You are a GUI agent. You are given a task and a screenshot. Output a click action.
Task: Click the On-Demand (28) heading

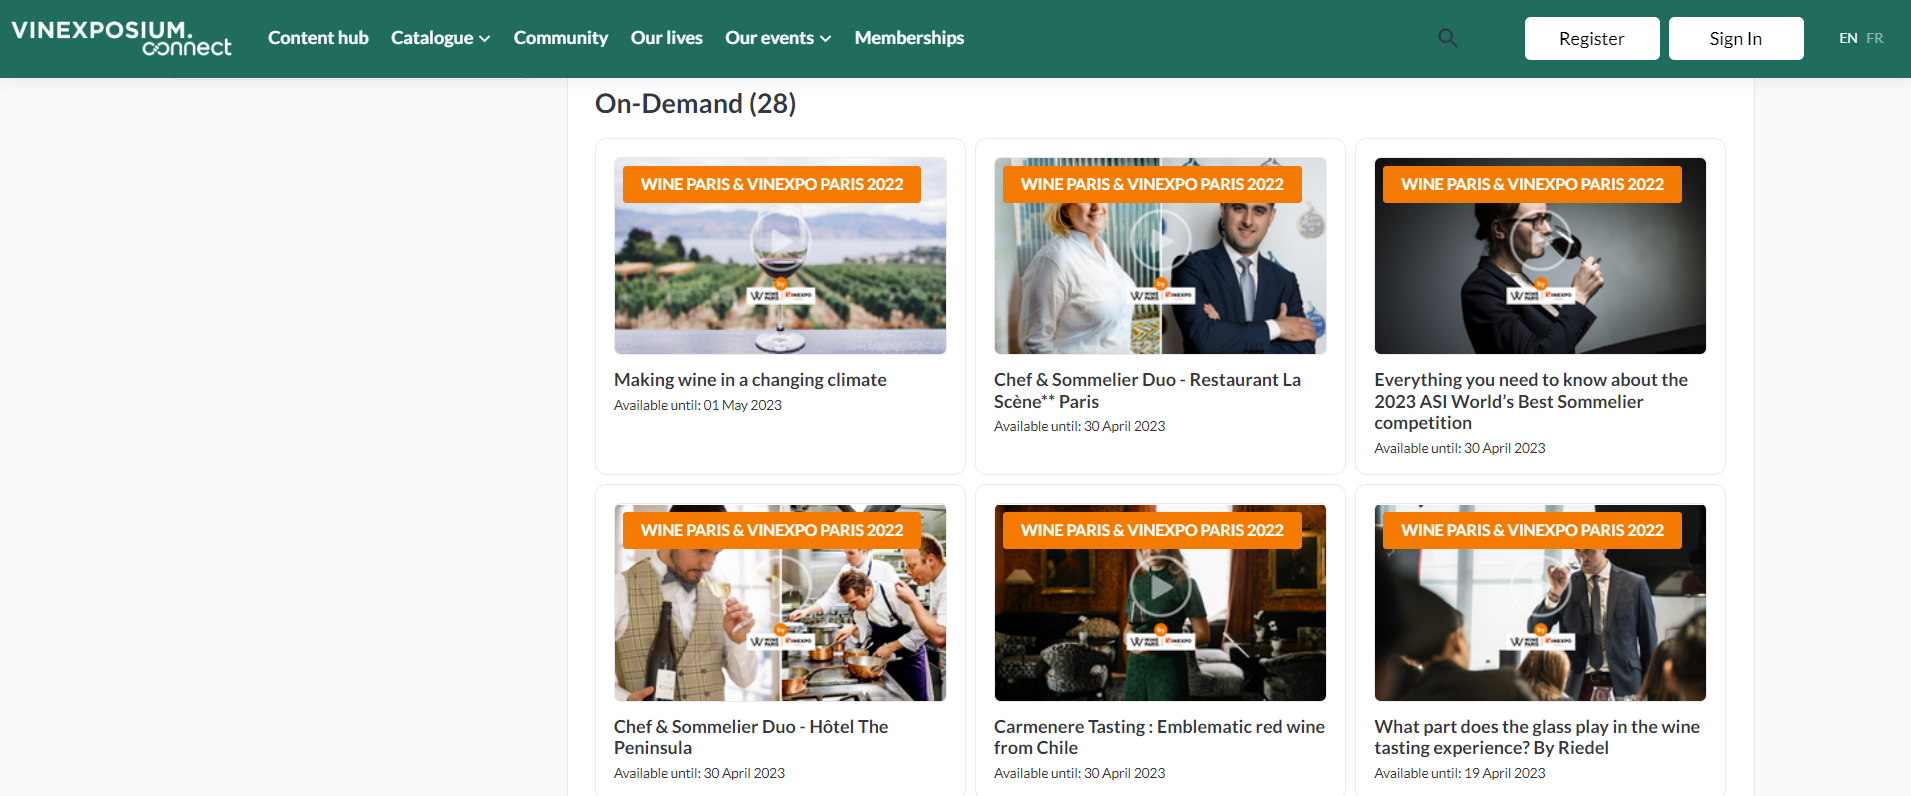pos(695,104)
